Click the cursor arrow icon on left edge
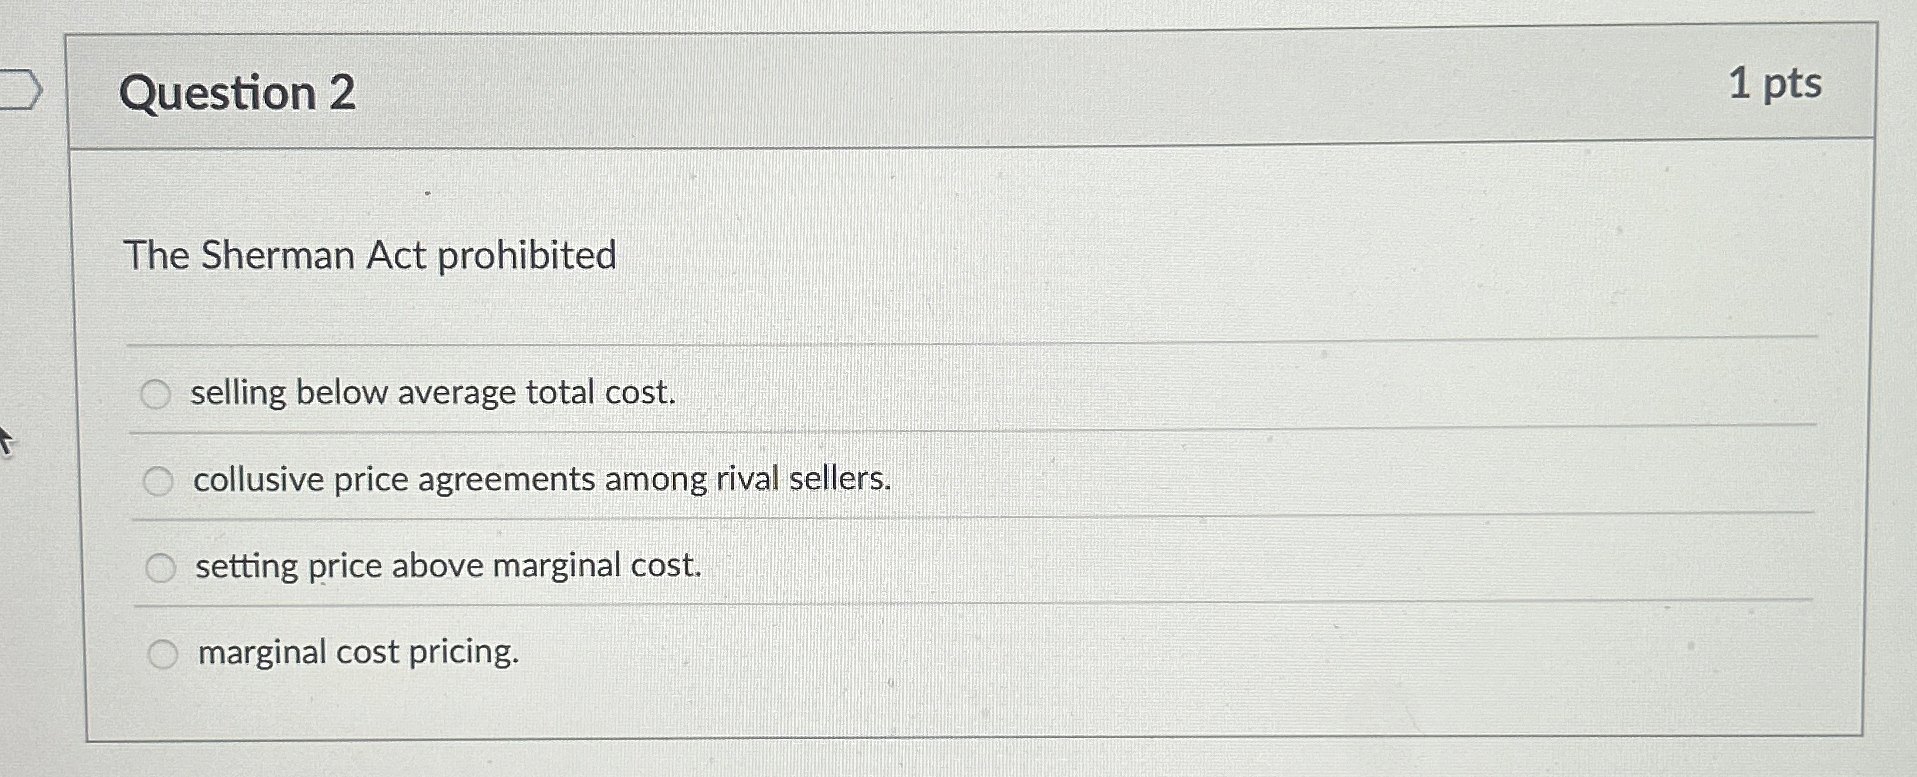 [x=8, y=437]
